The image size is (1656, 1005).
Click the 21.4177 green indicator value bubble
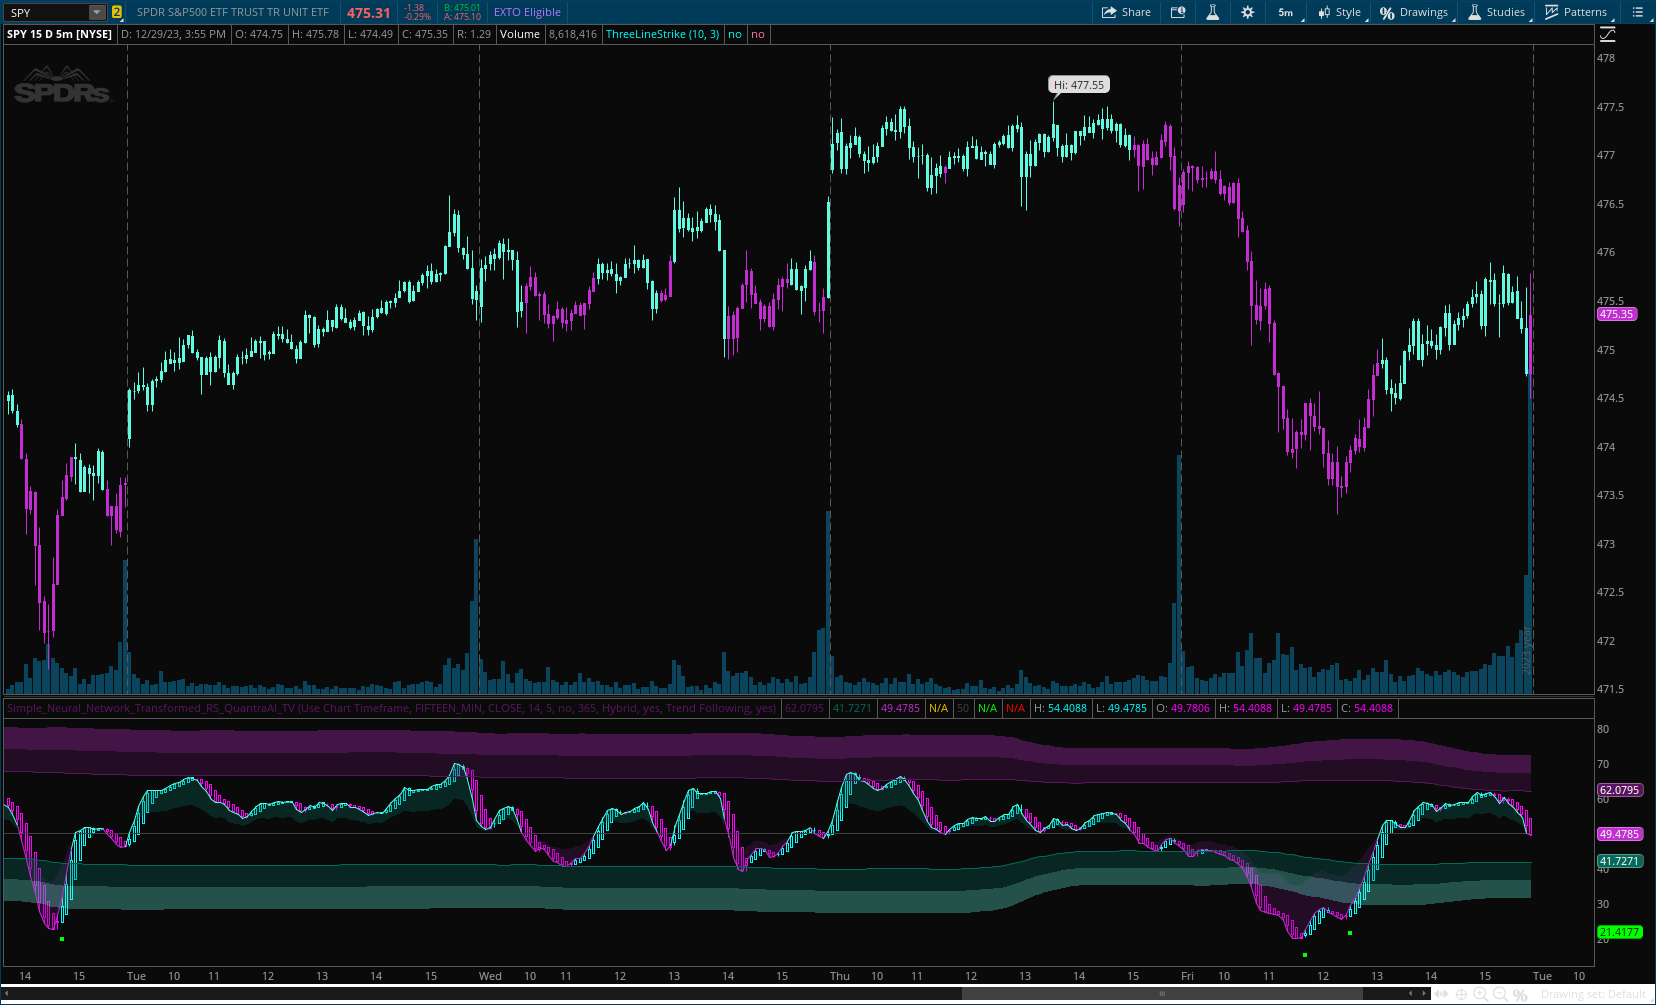[x=1619, y=932]
